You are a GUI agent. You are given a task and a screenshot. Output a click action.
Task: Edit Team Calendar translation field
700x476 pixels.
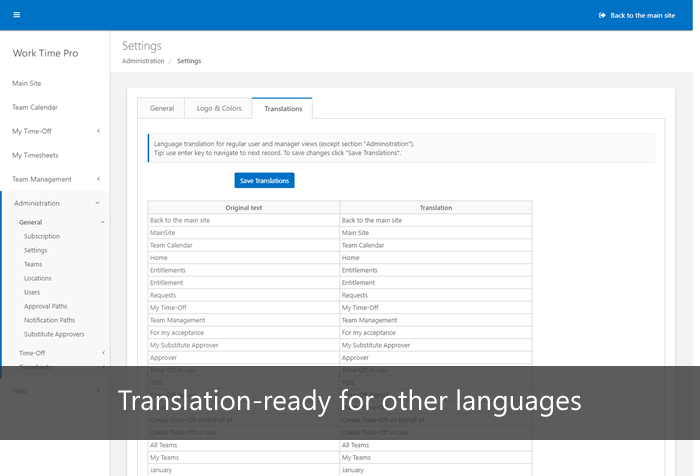coord(436,245)
